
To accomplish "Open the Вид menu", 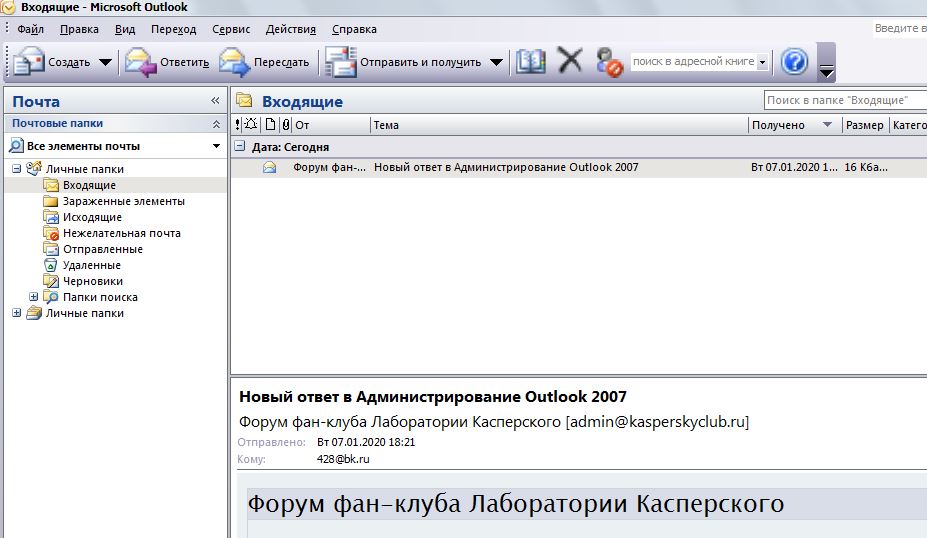I will (x=125, y=29).
